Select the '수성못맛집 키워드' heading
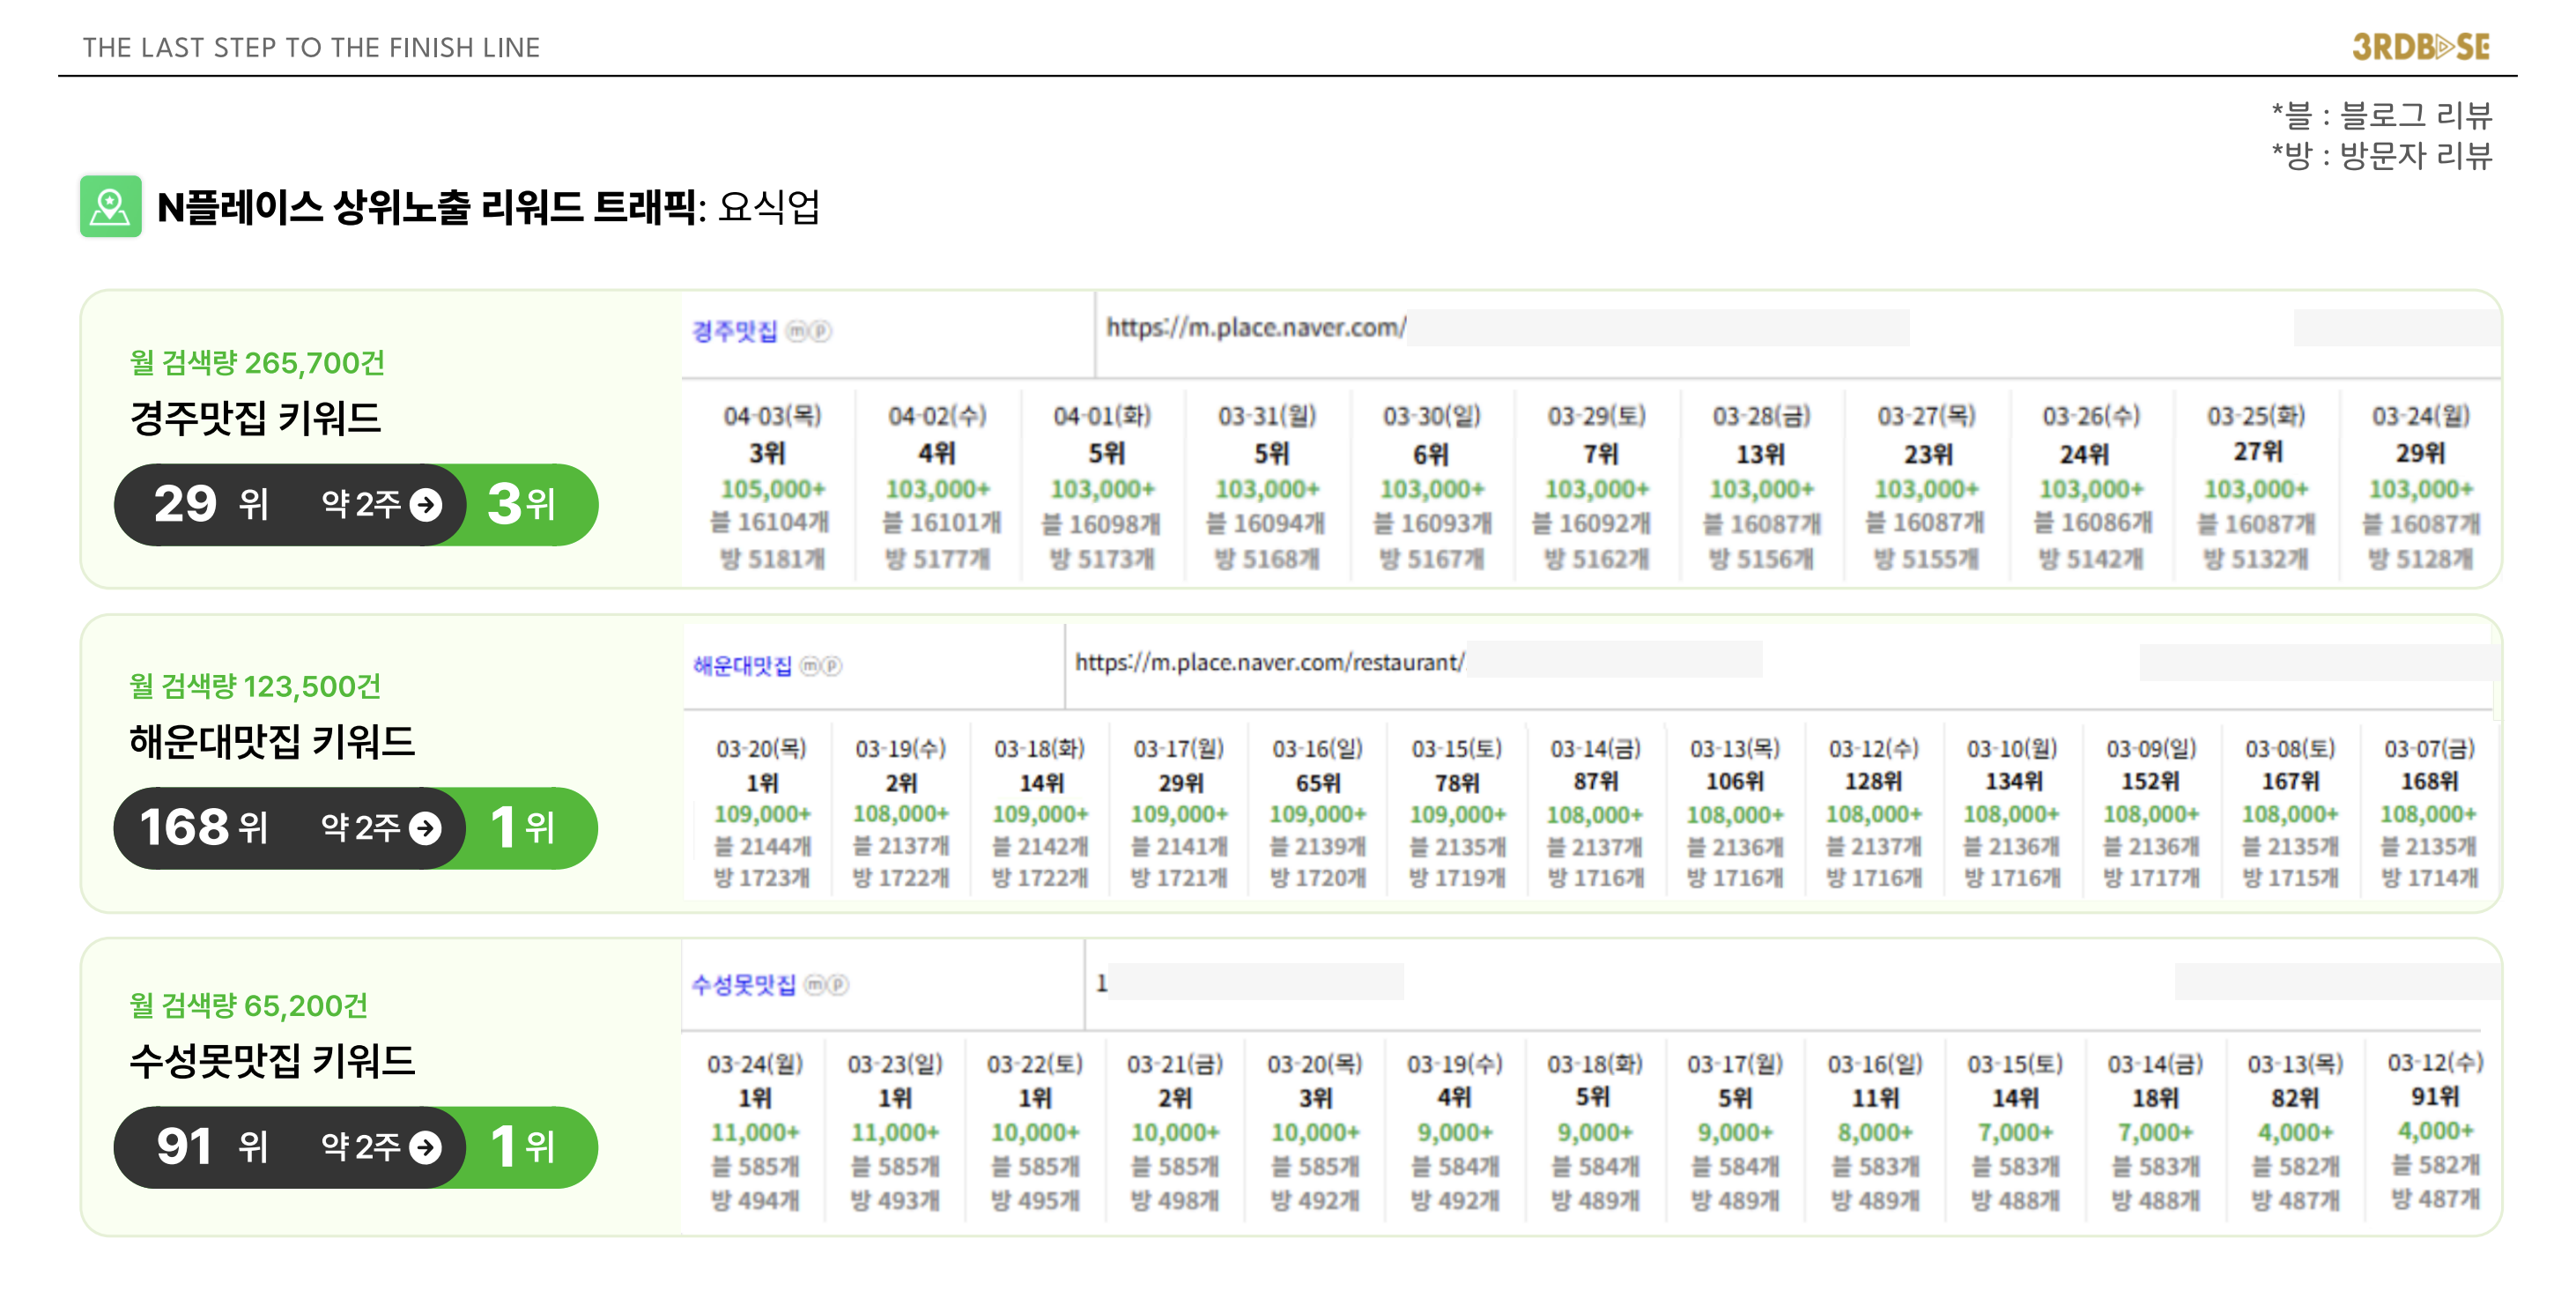Viewport: 2576px width, 1298px height. tap(272, 1061)
